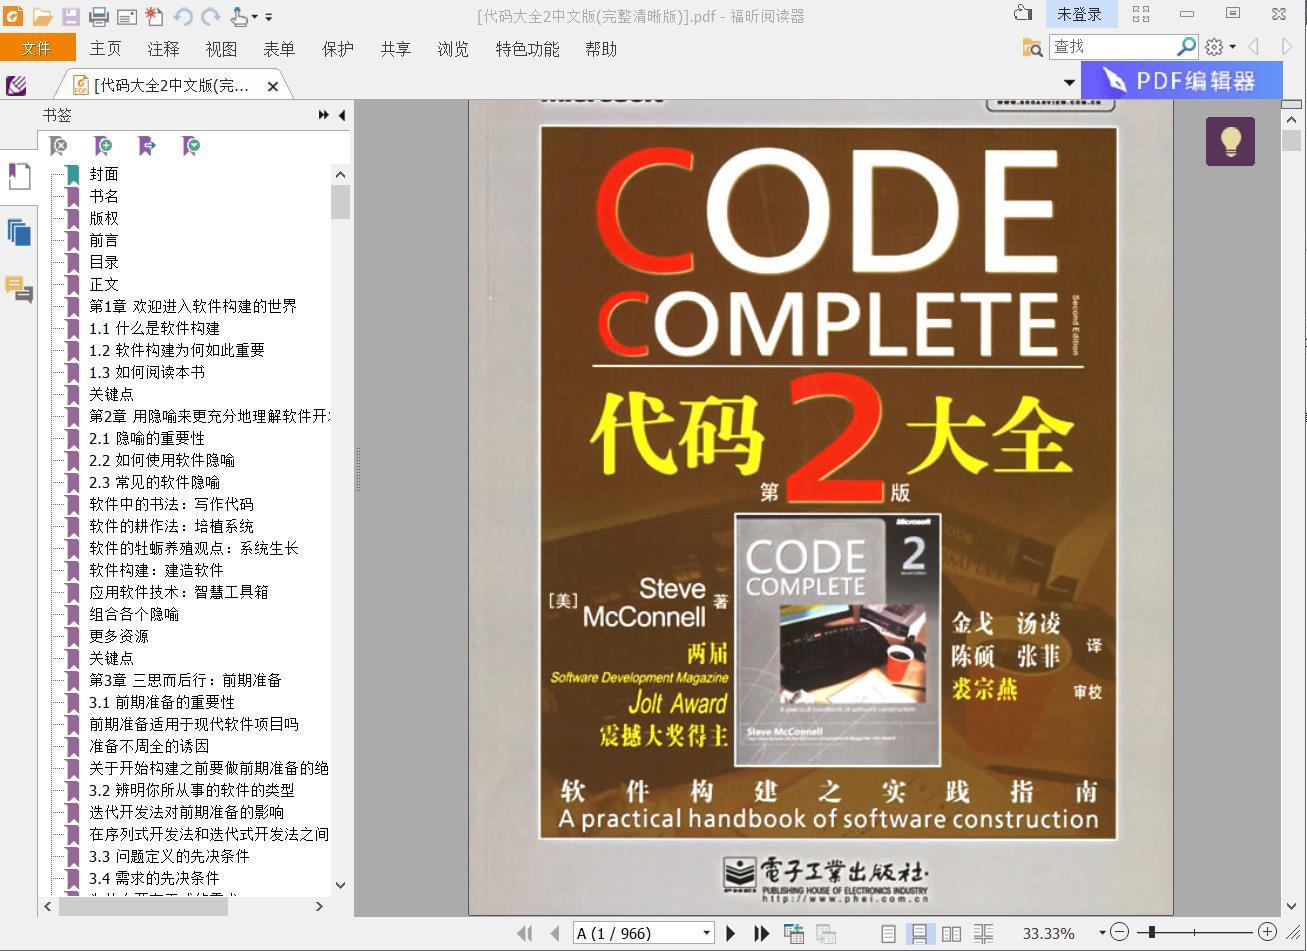This screenshot has width=1307, height=951.
Task: Switch to the 保护 ribbon tab
Action: point(337,49)
